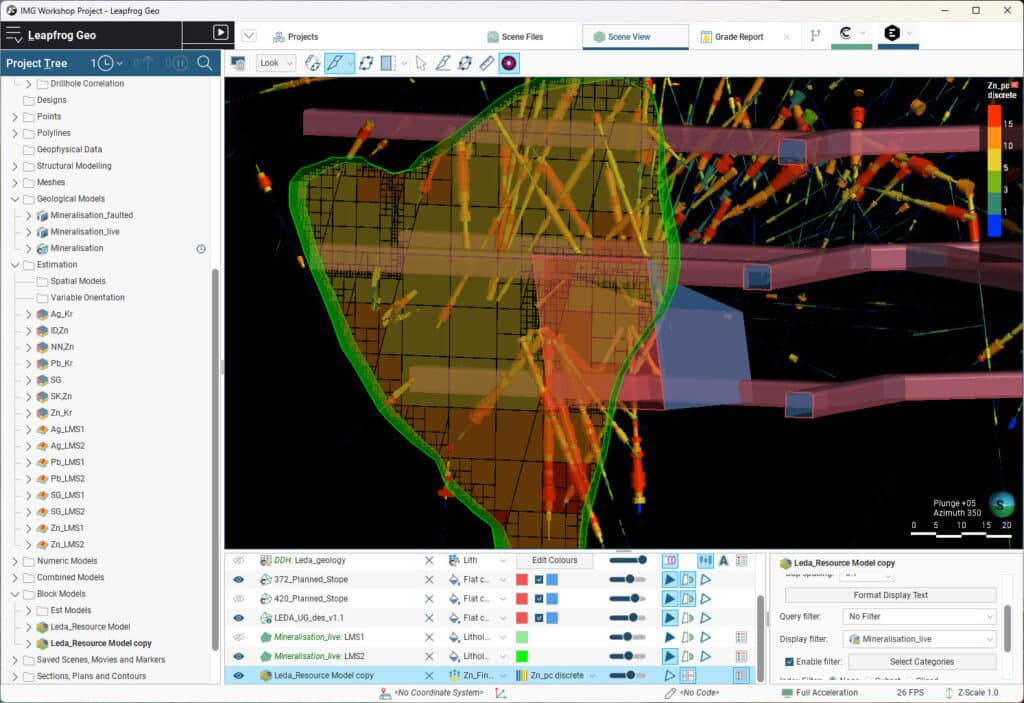Open the scene screenshot capture icon
Viewport: 1024px width, 703px height.
click(x=240, y=63)
